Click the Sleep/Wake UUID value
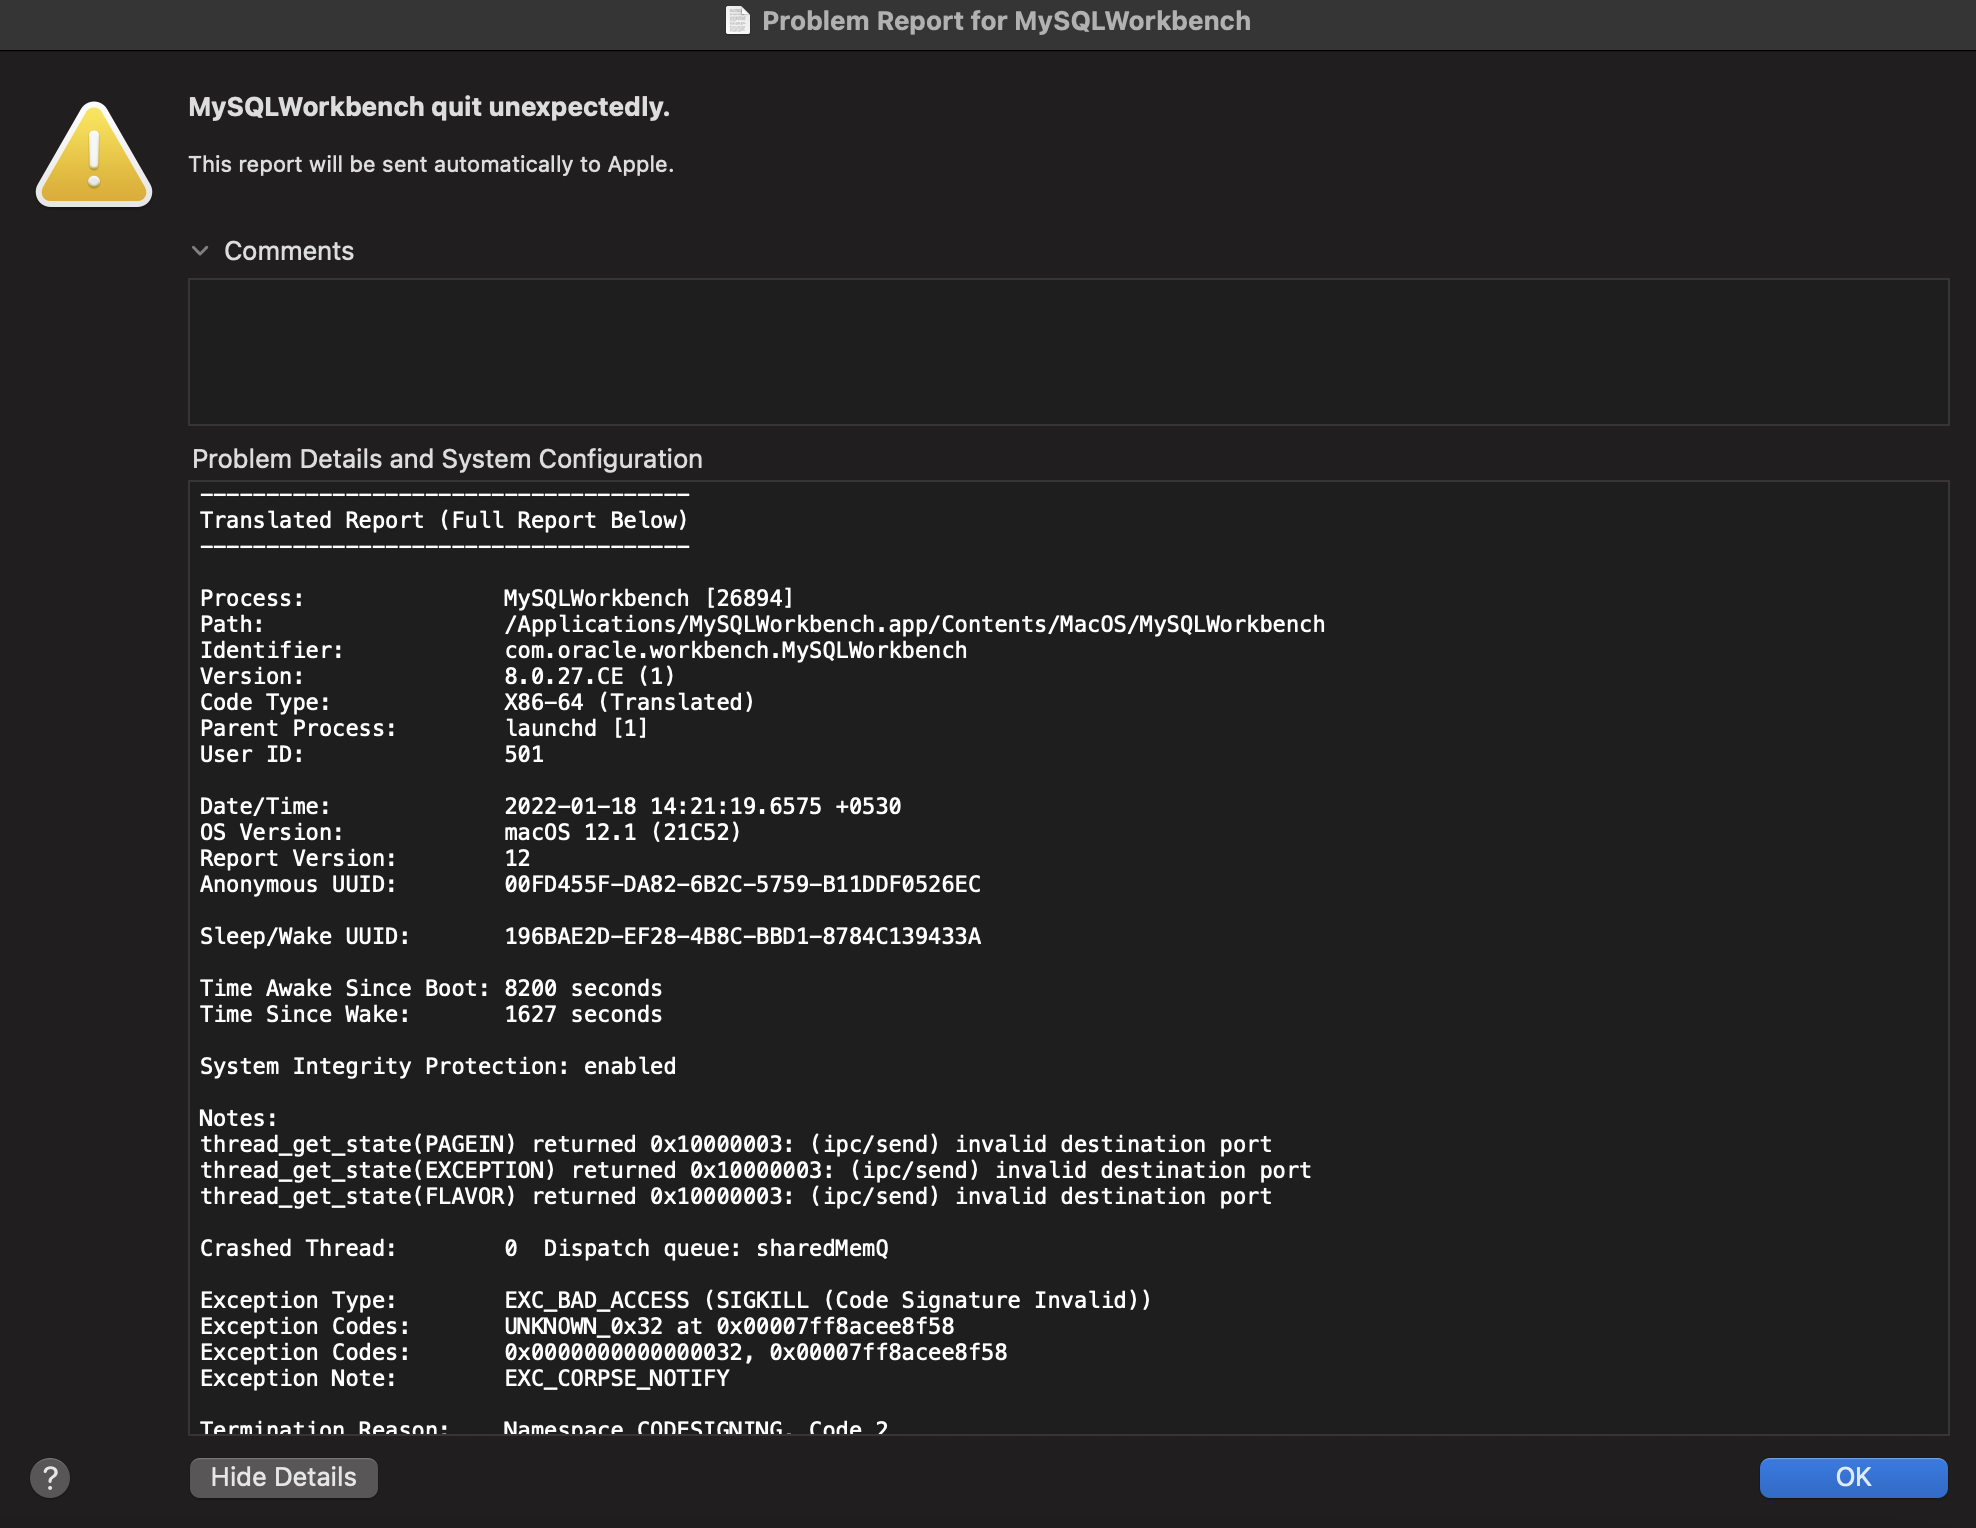Viewport: 1976px width, 1528px height. pyautogui.click(x=742, y=936)
